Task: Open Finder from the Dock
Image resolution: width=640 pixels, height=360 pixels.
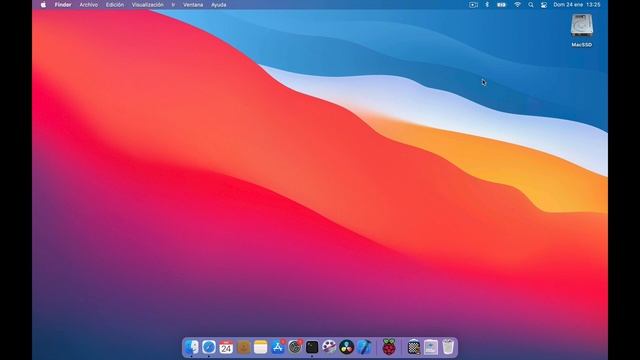Action: click(x=191, y=347)
